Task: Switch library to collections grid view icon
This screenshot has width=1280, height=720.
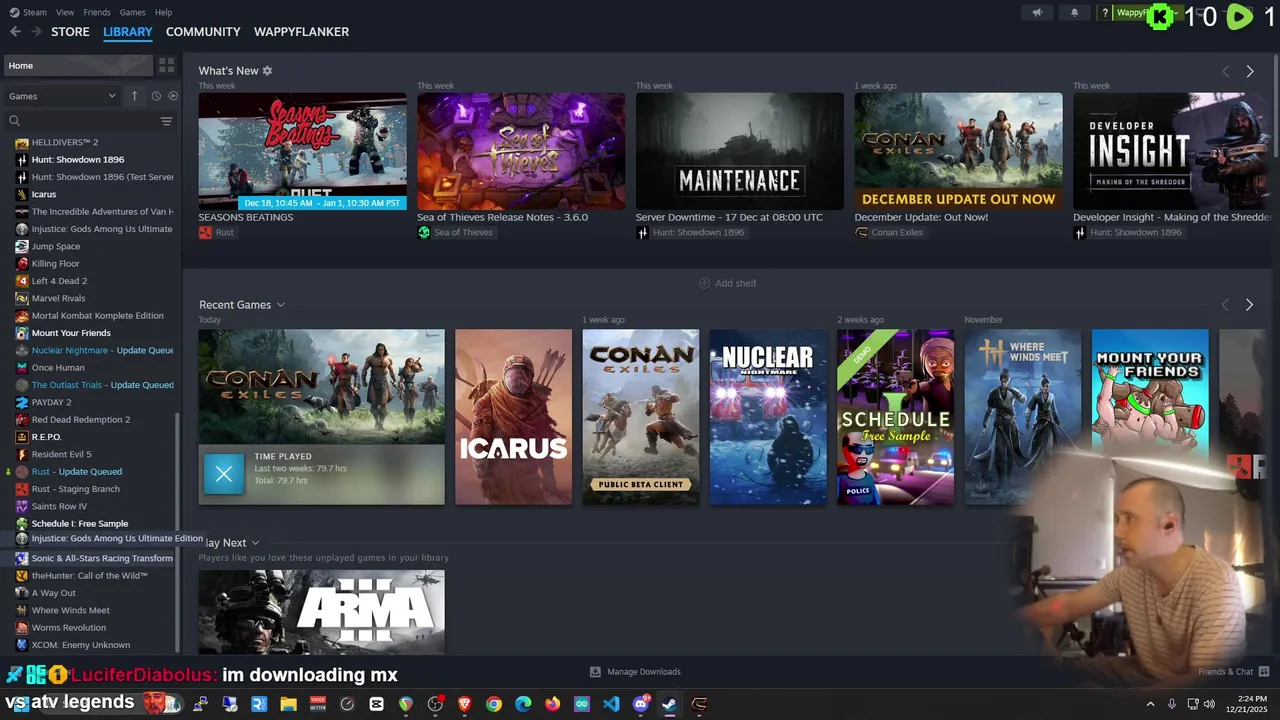Action: (166, 65)
